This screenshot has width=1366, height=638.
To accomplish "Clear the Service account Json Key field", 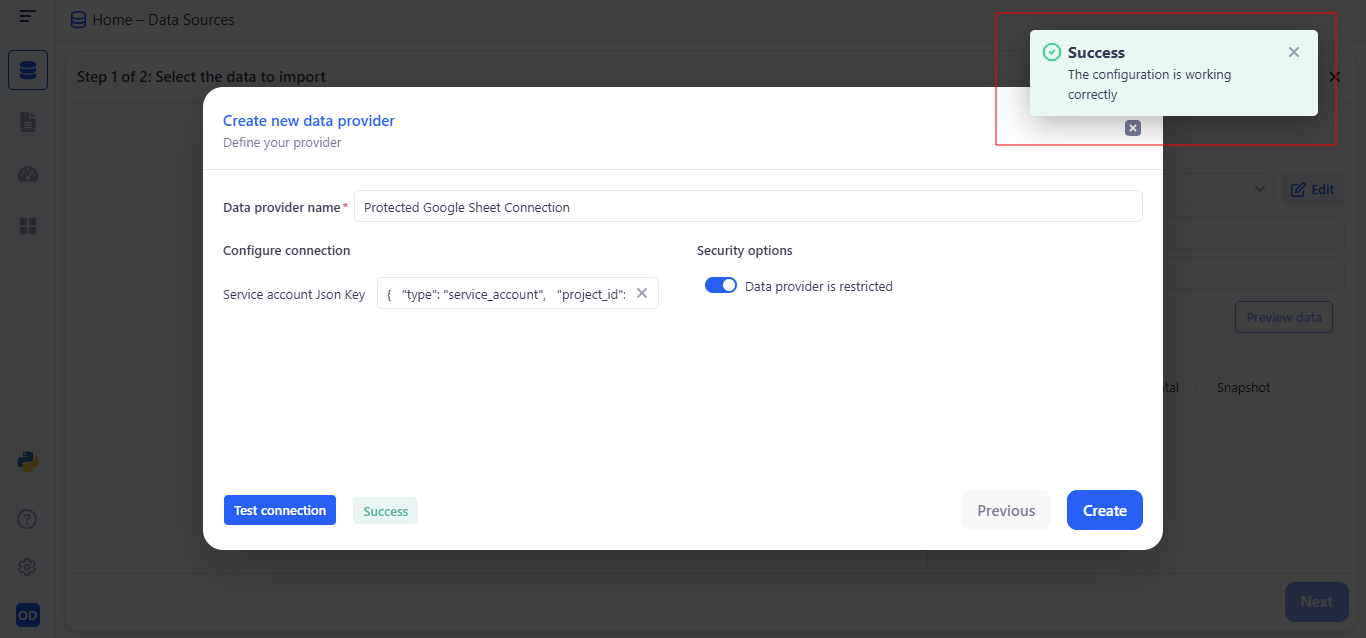I will [x=642, y=293].
